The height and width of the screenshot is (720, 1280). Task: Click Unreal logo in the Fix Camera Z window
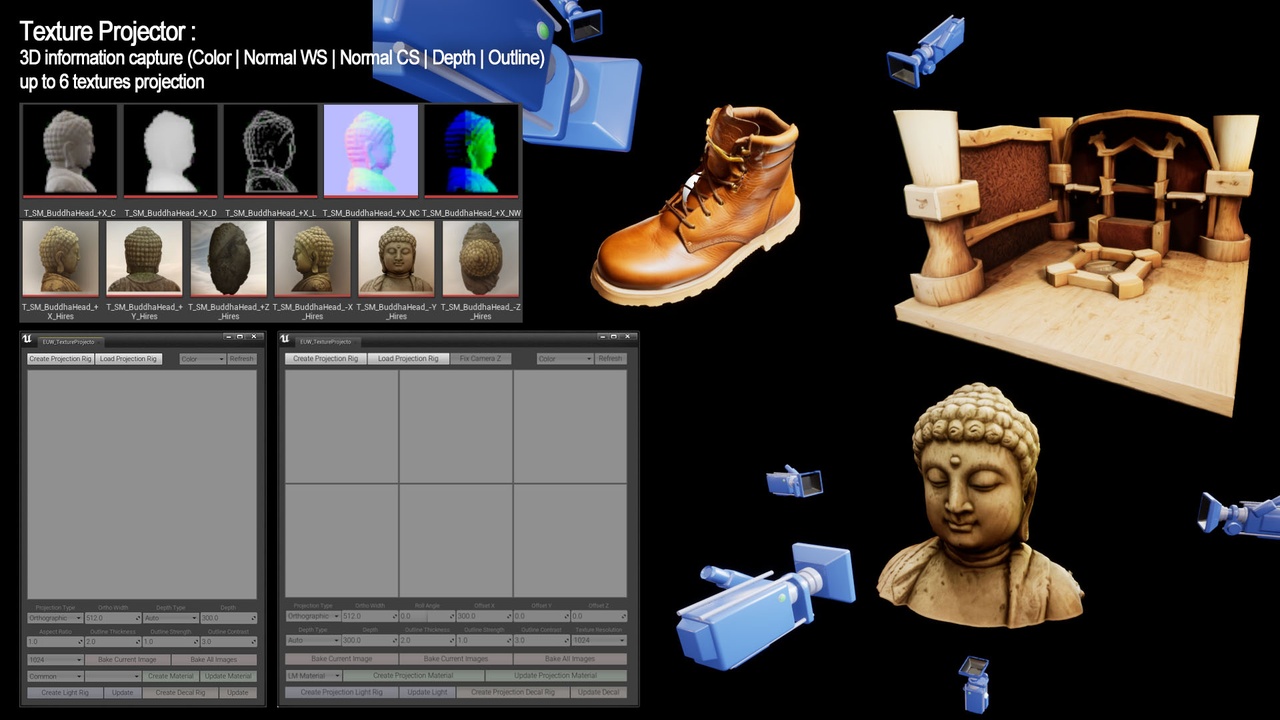click(285, 340)
